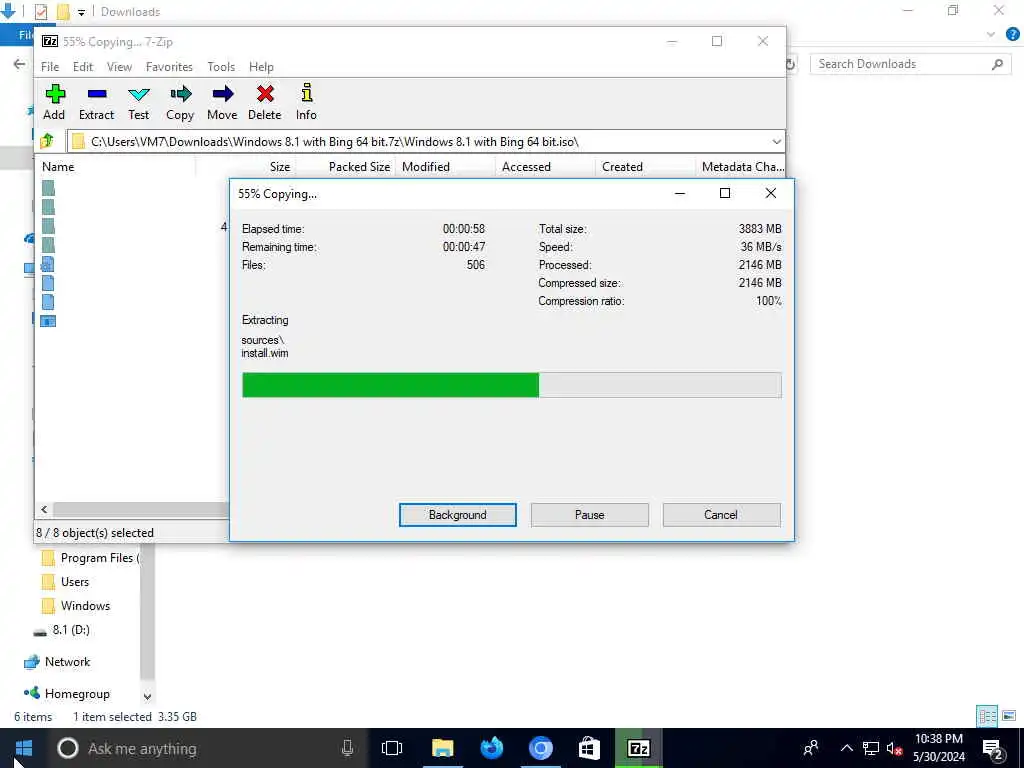
Task: Pause the copying operation
Action: click(590, 515)
